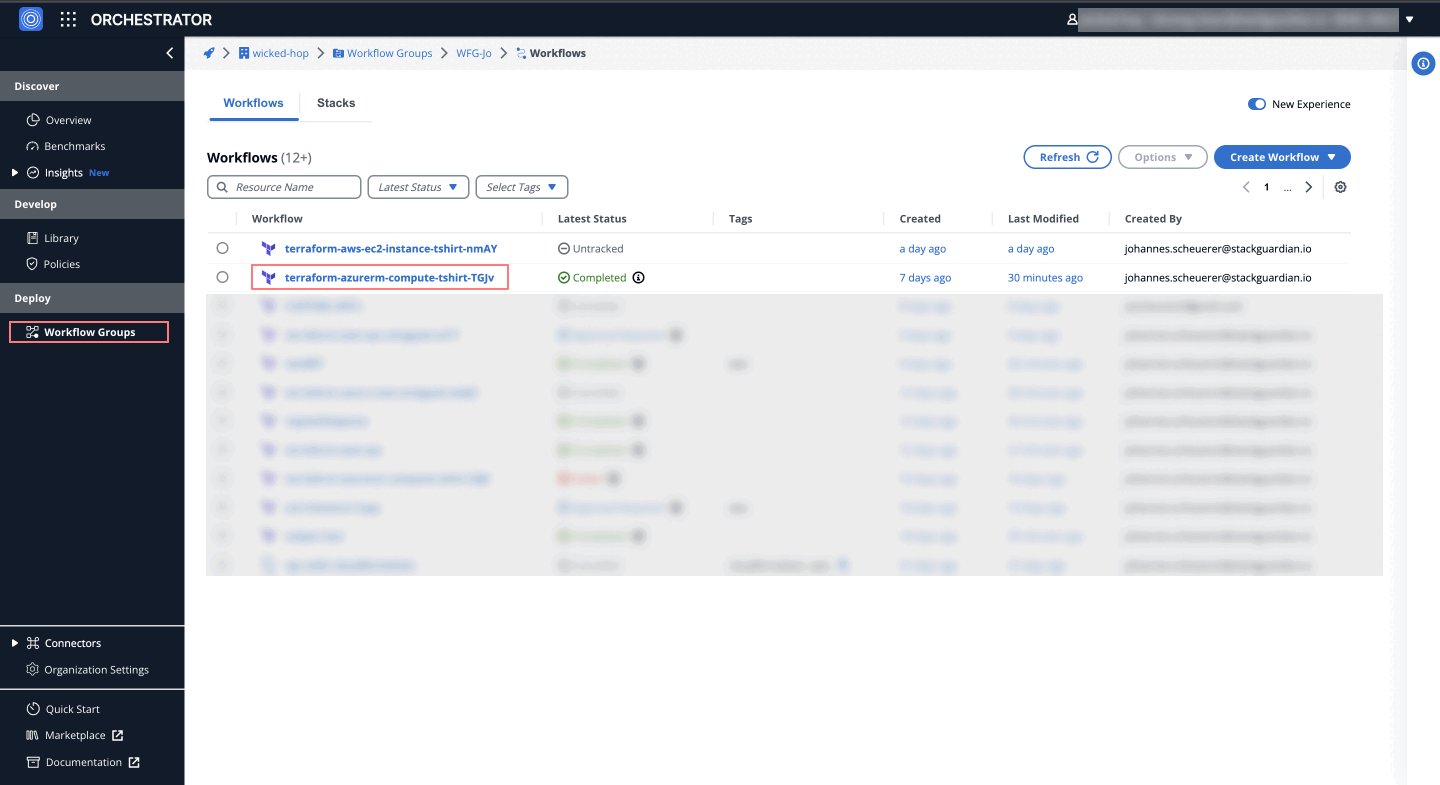Select radio for terraform-aws-ec2-instance-tshirt-nmAY

222,248
